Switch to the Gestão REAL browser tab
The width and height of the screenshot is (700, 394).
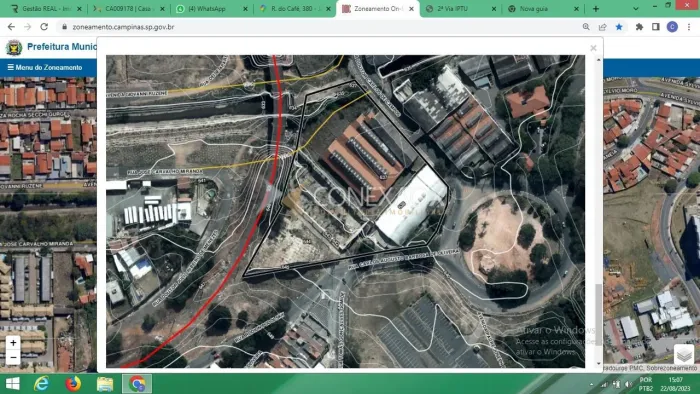pos(46,8)
